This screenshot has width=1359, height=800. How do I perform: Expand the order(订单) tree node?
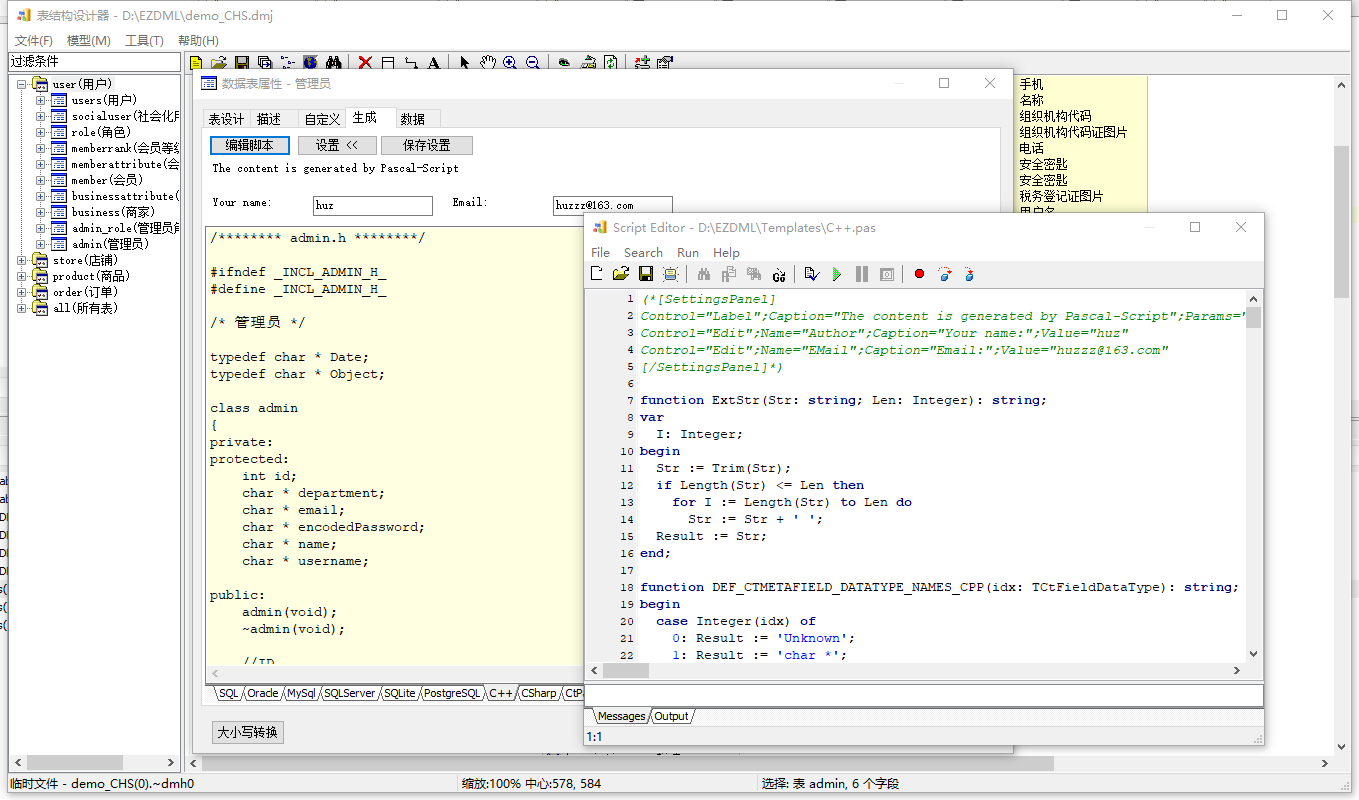click(22, 292)
